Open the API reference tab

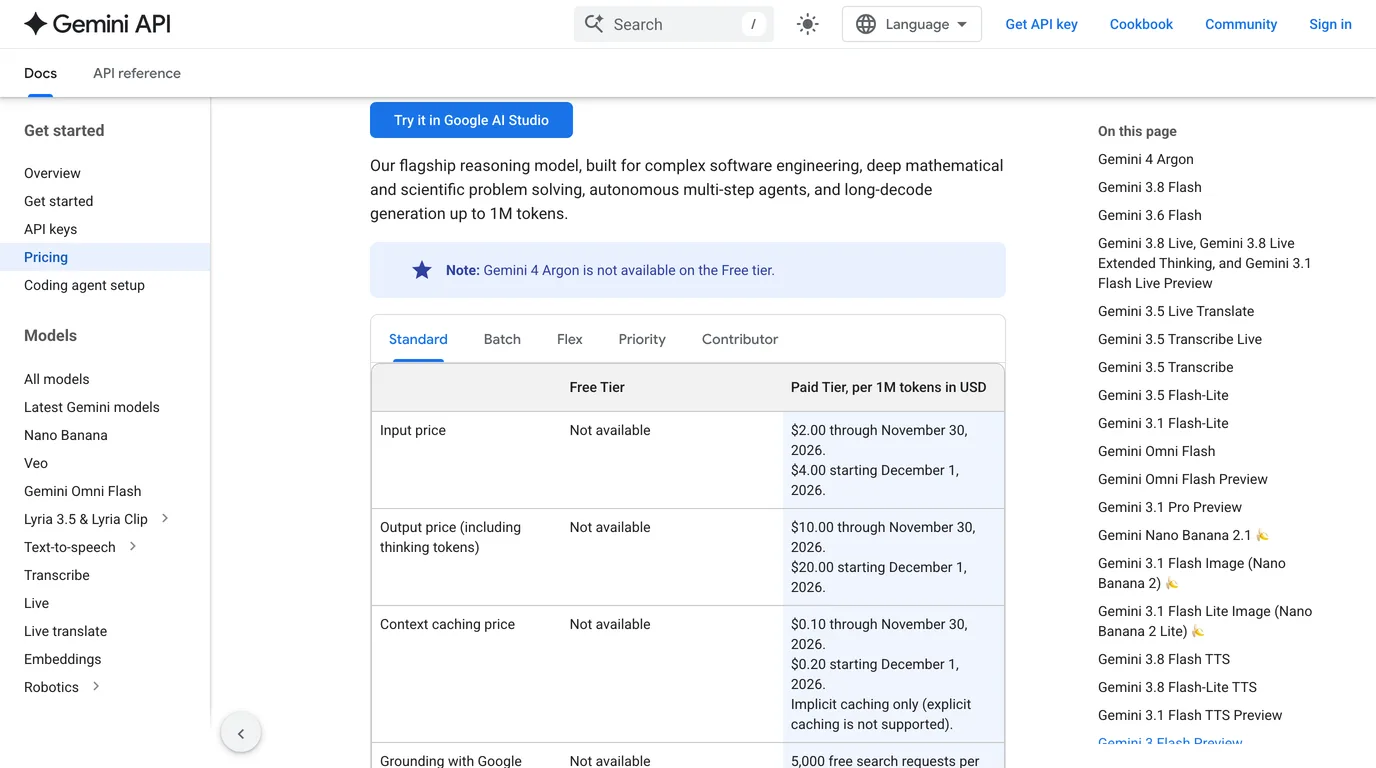[137, 73]
